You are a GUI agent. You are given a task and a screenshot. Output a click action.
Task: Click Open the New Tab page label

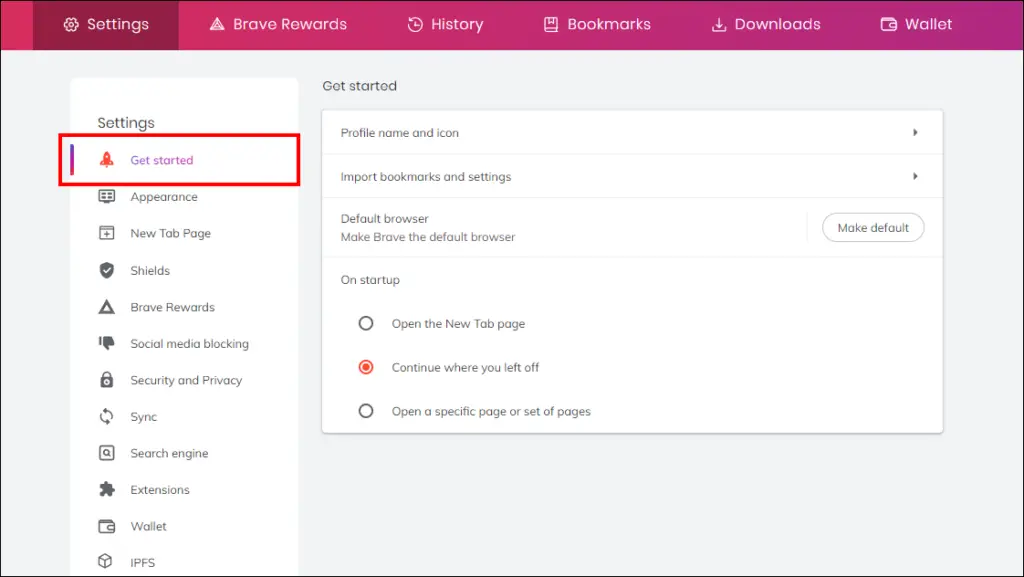point(458,324)
